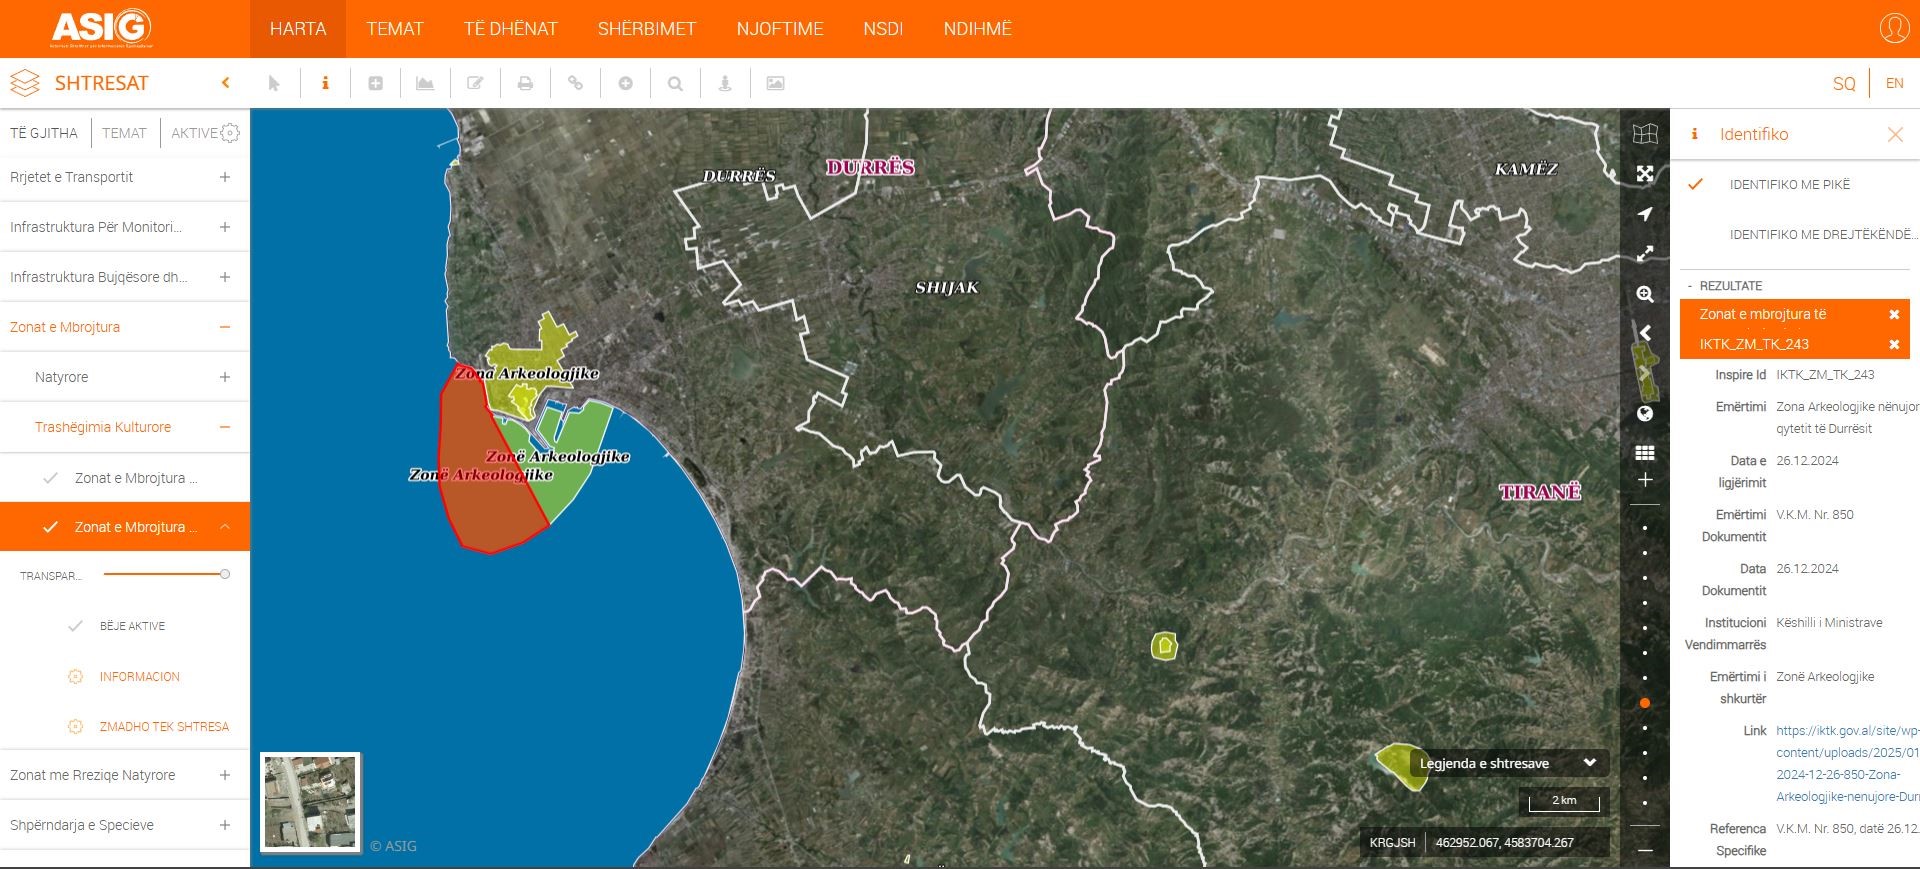Click the orange zoom level marker
1920x869 pixels.
pos(1645,703)
